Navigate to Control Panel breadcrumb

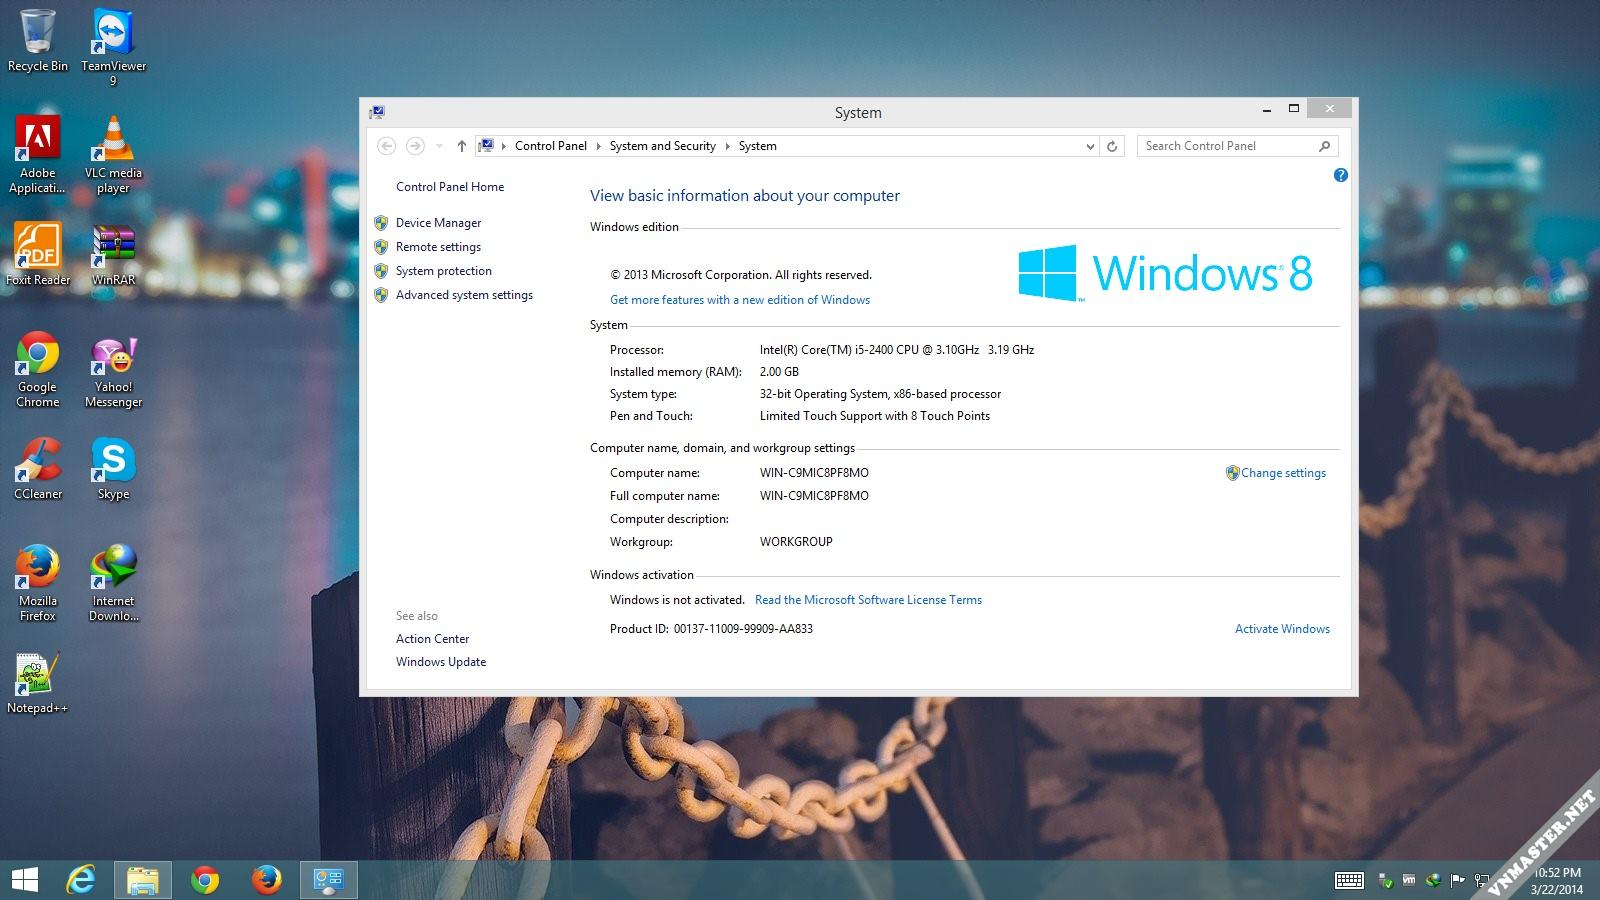click(551, 146)
